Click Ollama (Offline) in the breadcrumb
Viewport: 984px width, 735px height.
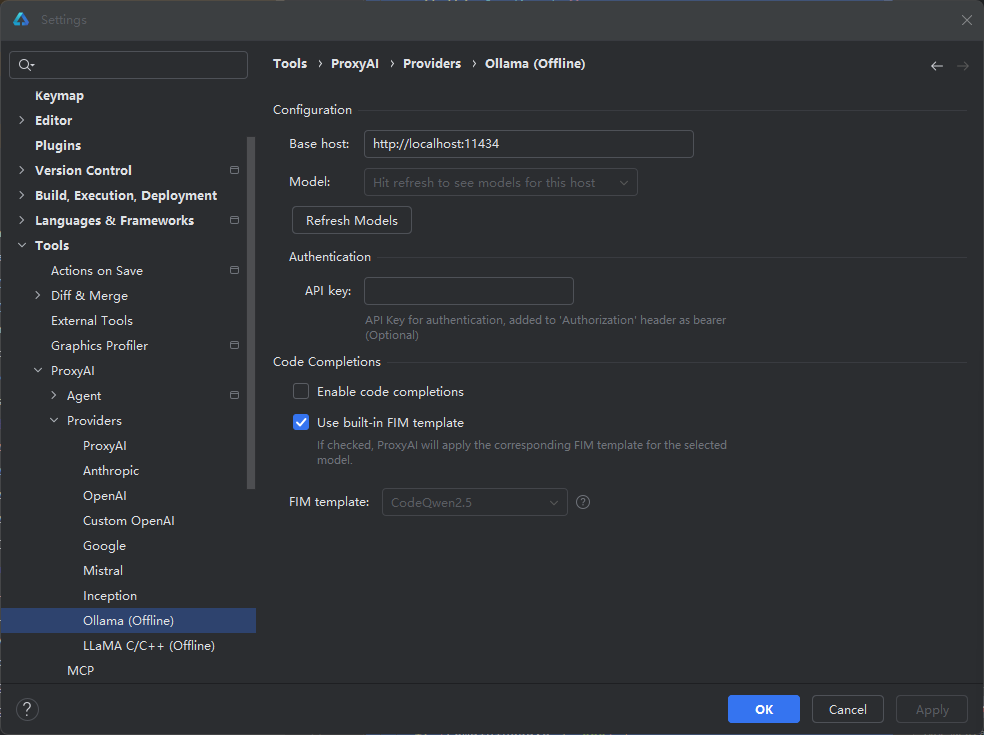coord(535,63)
